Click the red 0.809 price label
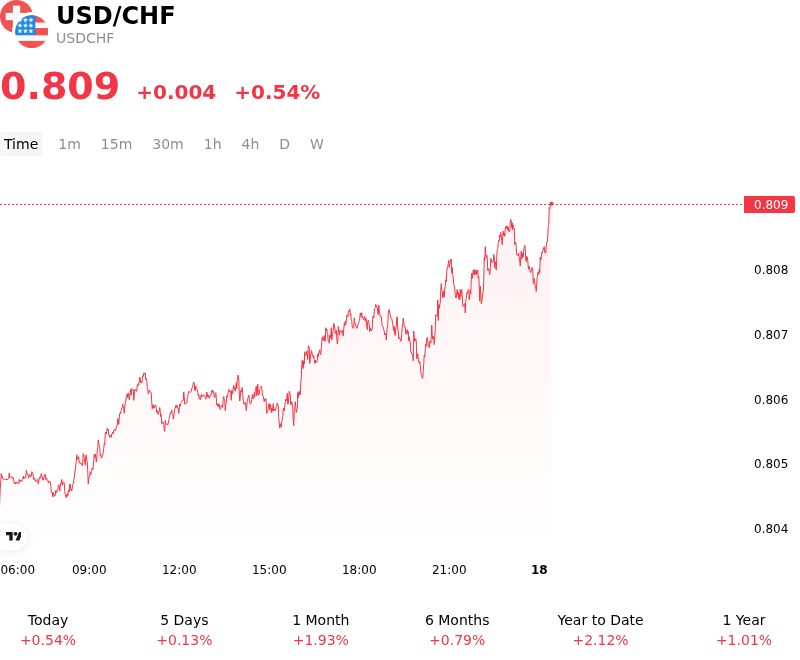The image size is (800, 660). (x=769, y=205)
